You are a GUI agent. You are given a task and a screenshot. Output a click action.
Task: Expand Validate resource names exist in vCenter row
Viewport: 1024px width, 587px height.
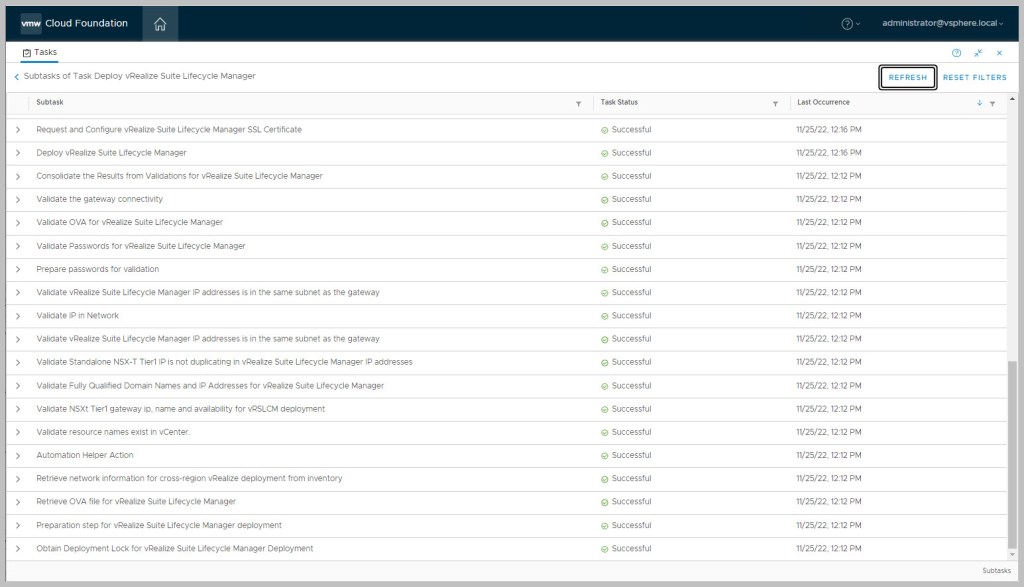tap(18, 432)
